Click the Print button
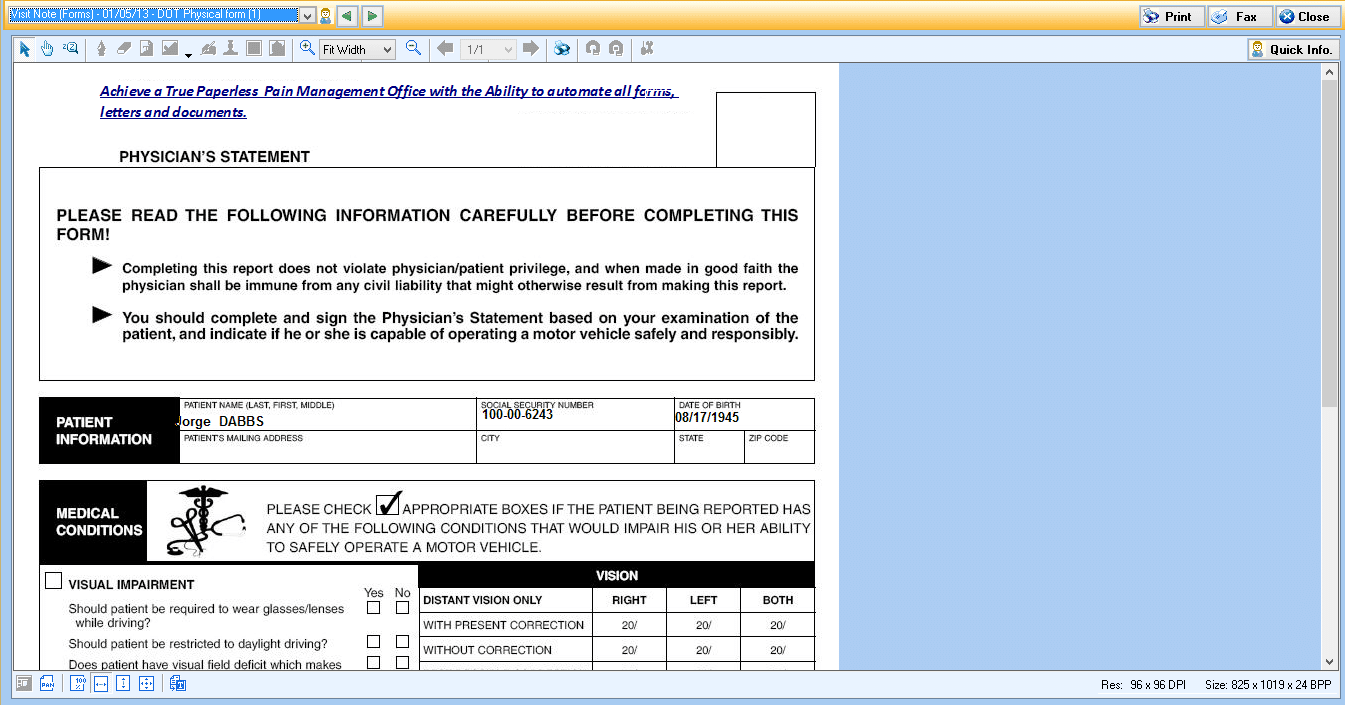This screenshot has width=1345, height=705. point(1168,16)
